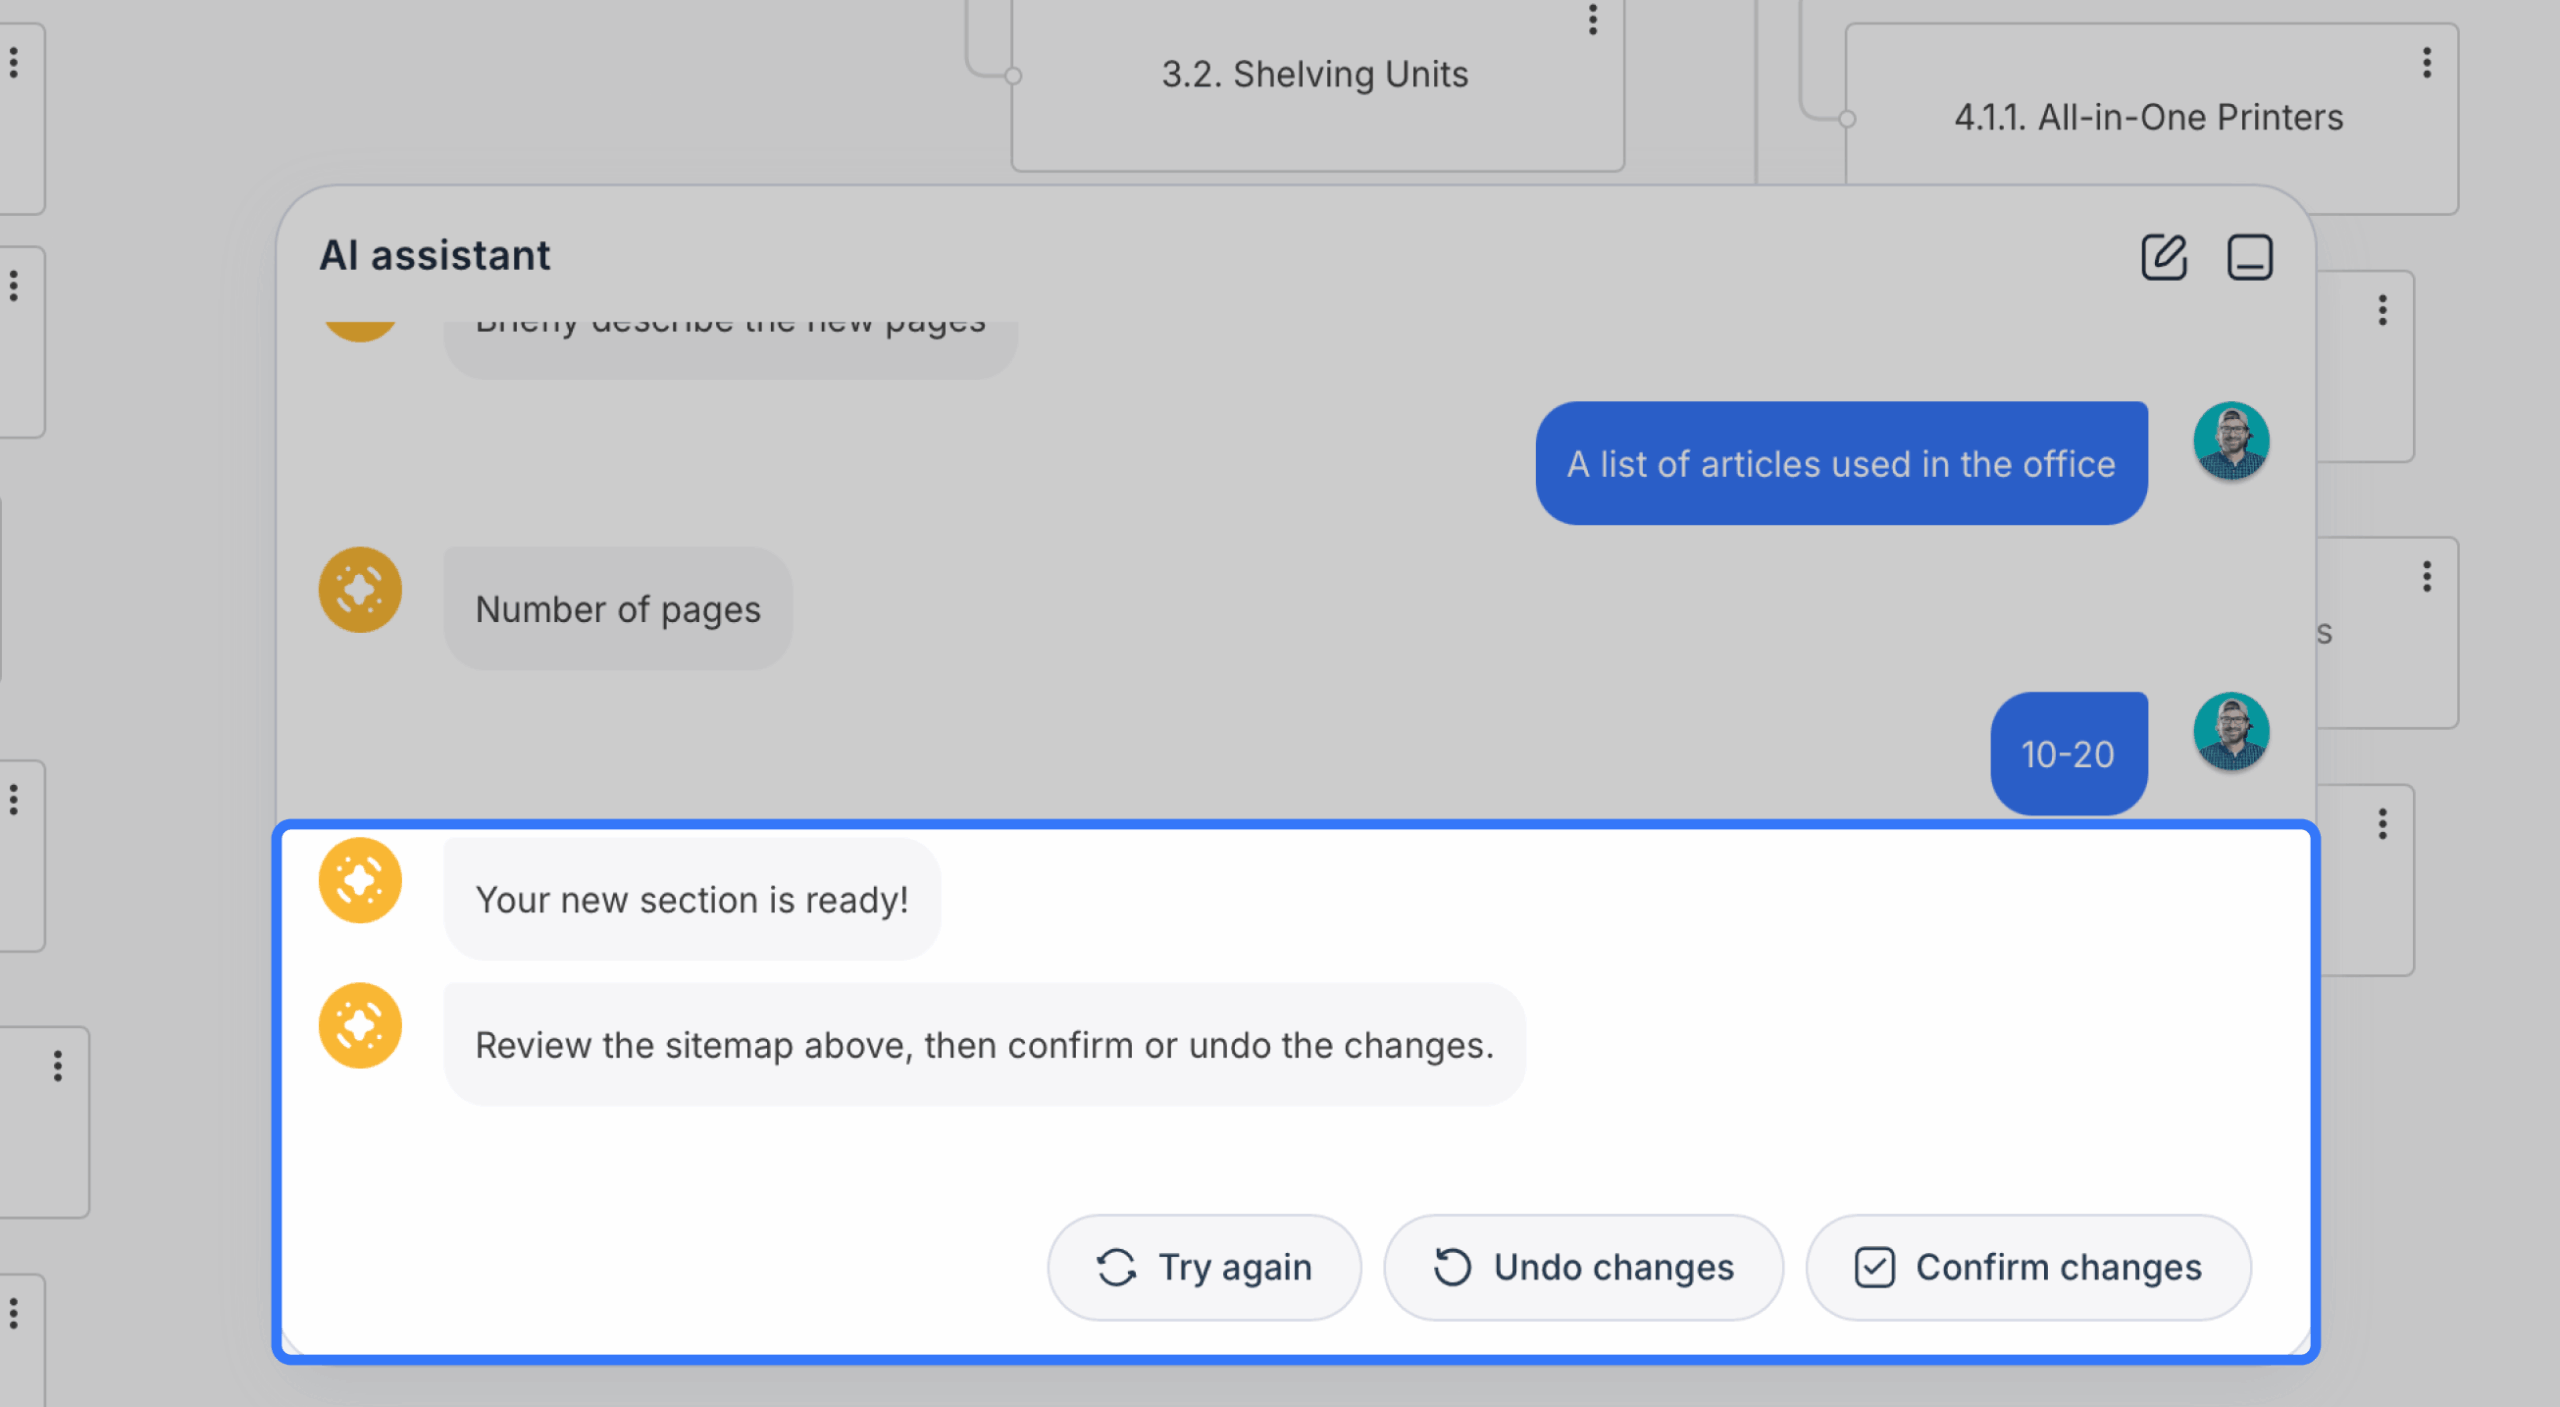Image resolution: width=2560 pixels, height=1407 pixels.
Task: Click the connector node left of Shelving Units
Action: (1013, 76)
